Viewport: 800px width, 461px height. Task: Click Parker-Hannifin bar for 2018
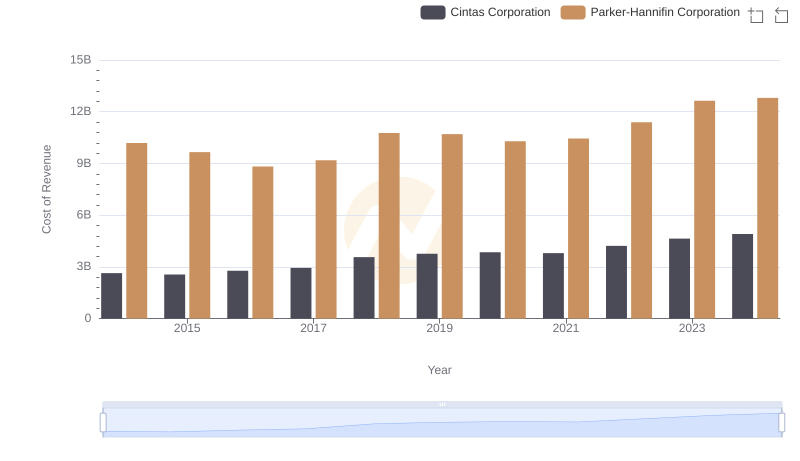389,225
